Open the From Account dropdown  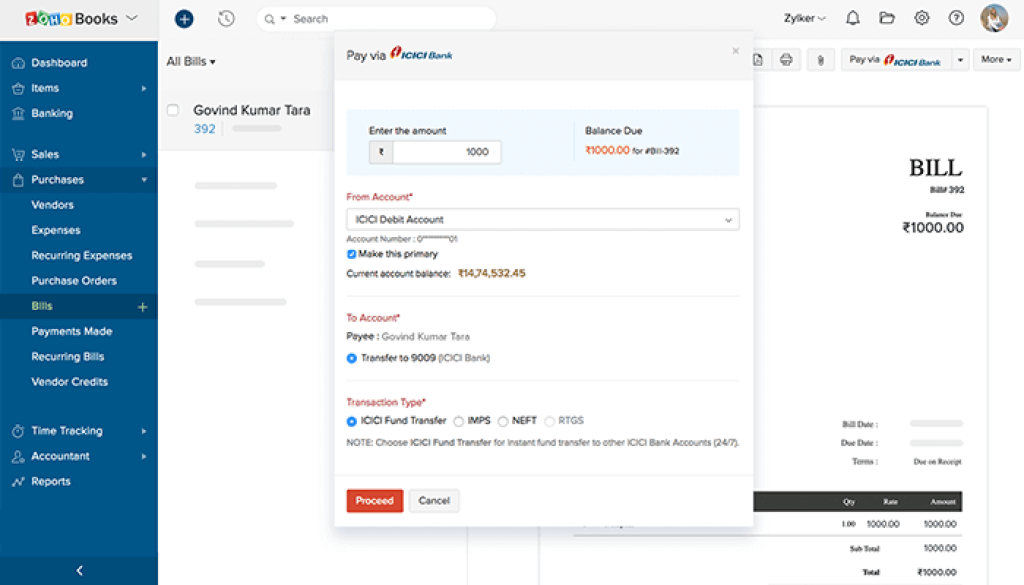pyautogui.click(x=543, y=220)
